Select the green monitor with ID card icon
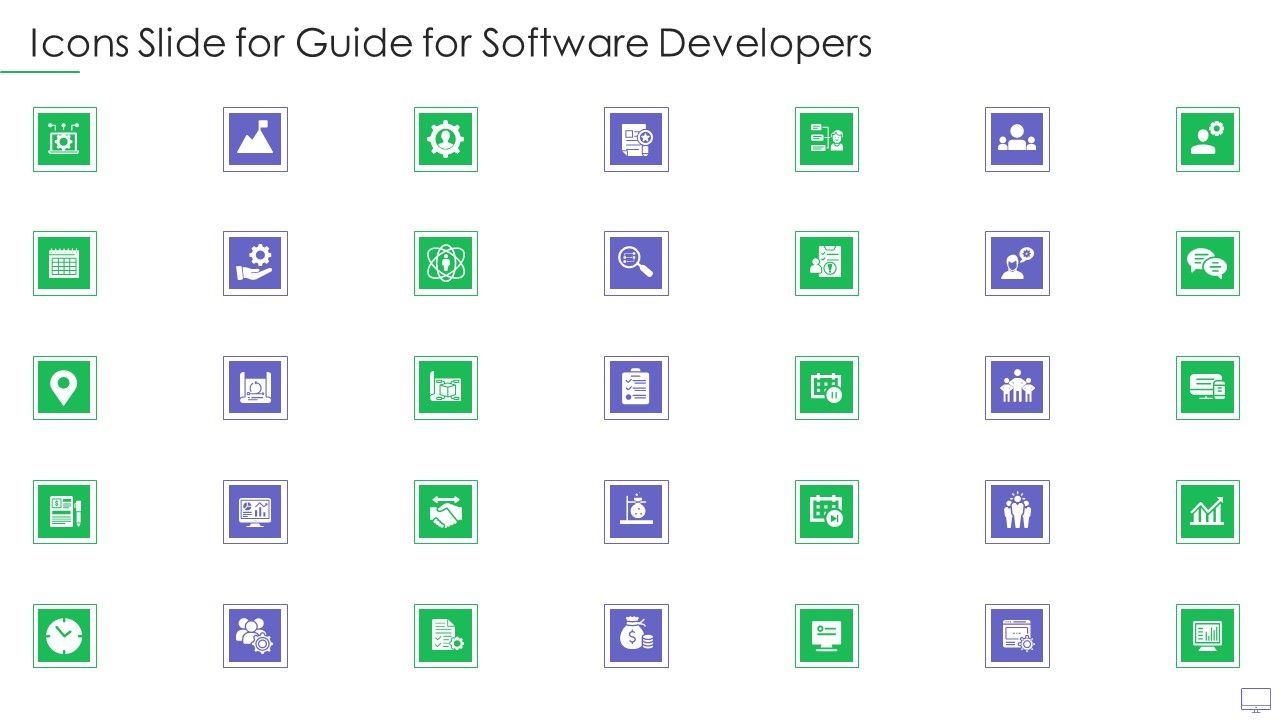 (827, 636)
